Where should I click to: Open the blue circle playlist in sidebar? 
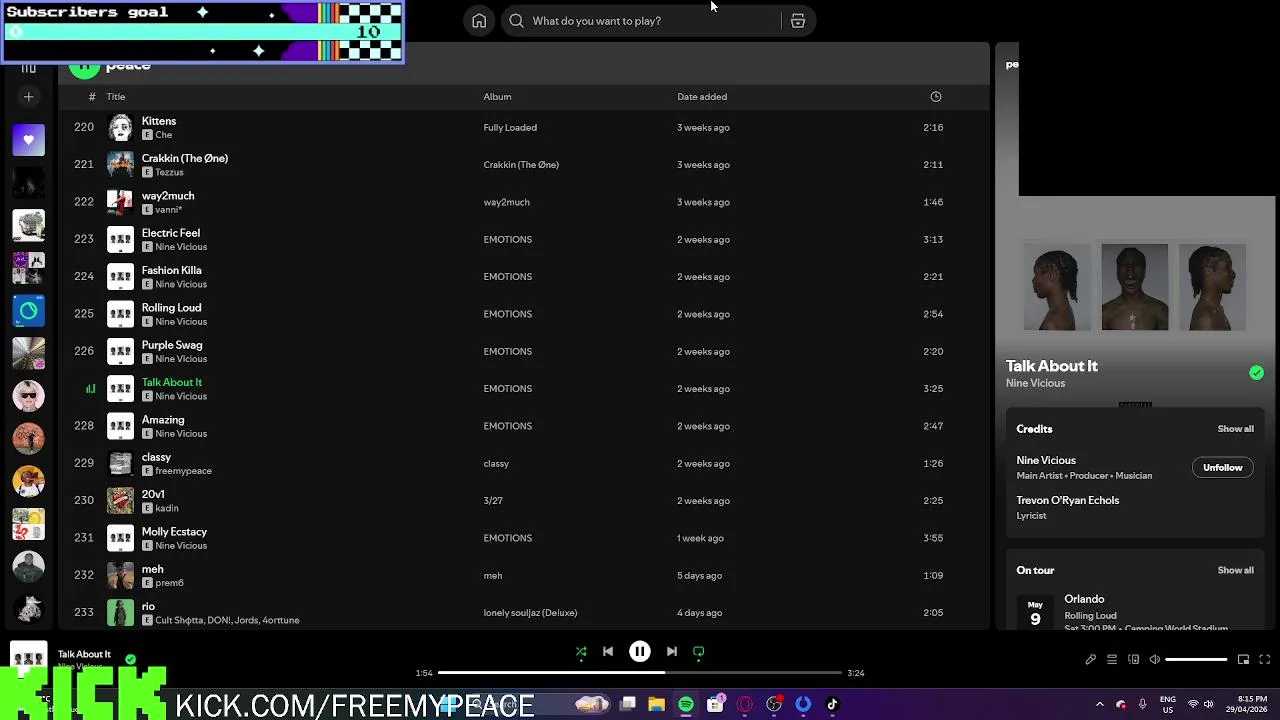point(28,311)
